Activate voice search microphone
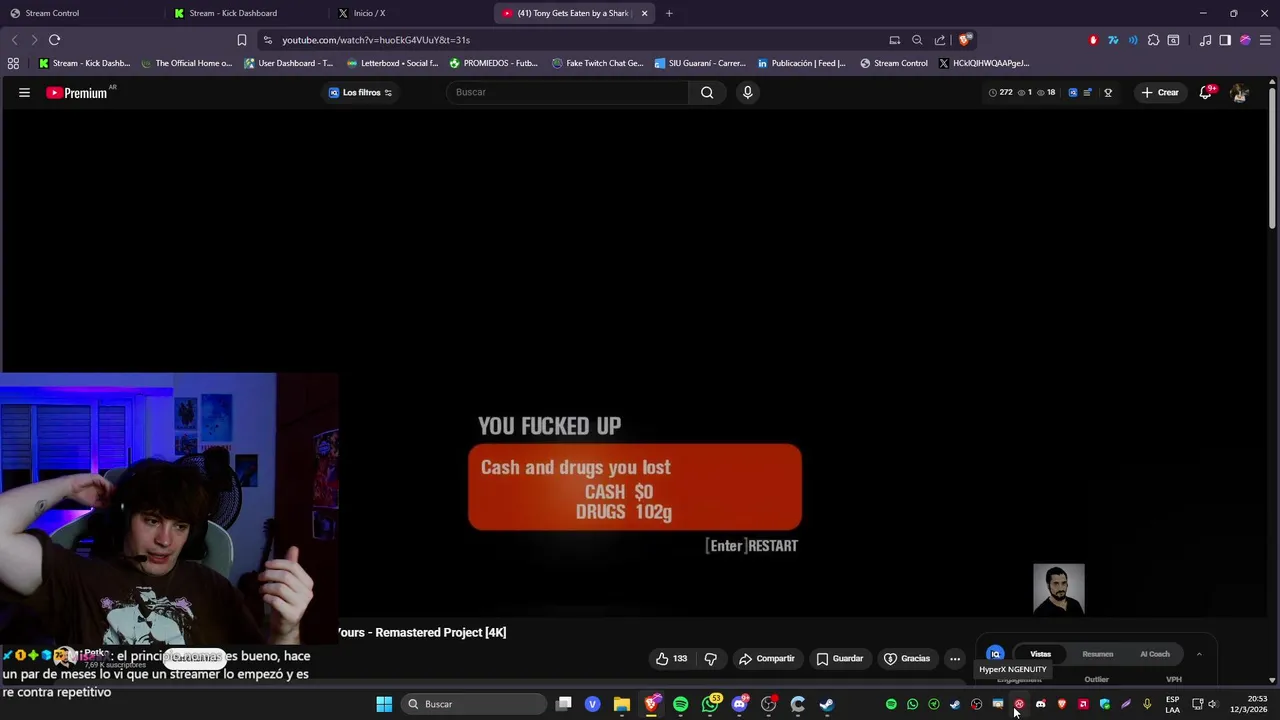Viewport: 1280px width, 720px height. 747,92
